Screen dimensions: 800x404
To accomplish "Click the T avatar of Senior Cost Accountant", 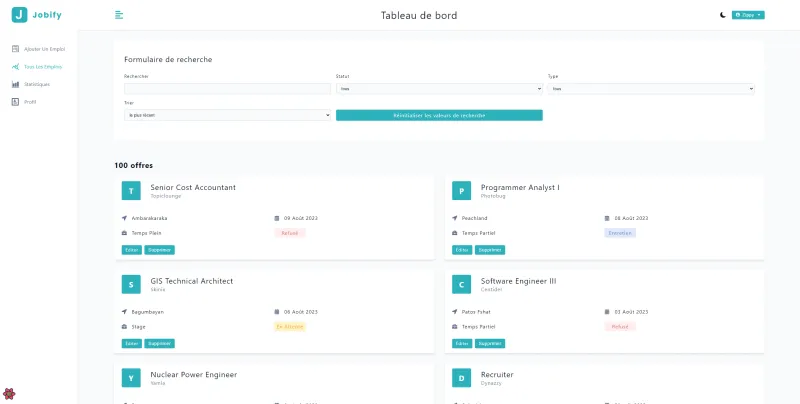I will pos(131,190).
